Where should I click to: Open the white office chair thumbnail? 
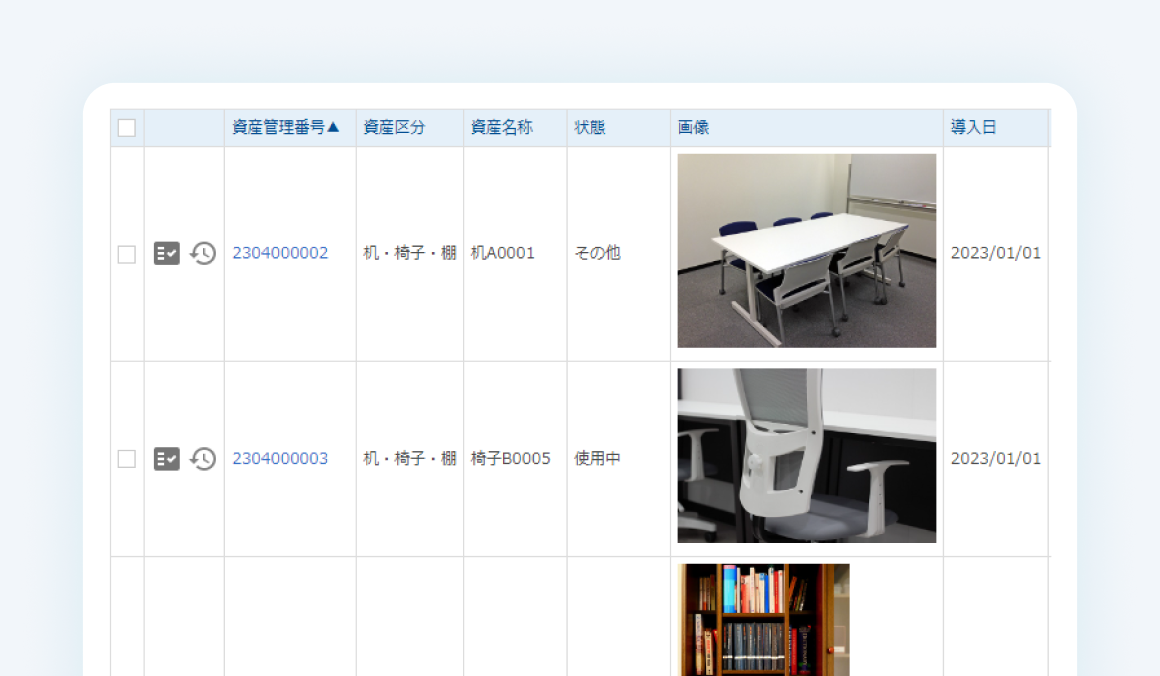[806, 456]
